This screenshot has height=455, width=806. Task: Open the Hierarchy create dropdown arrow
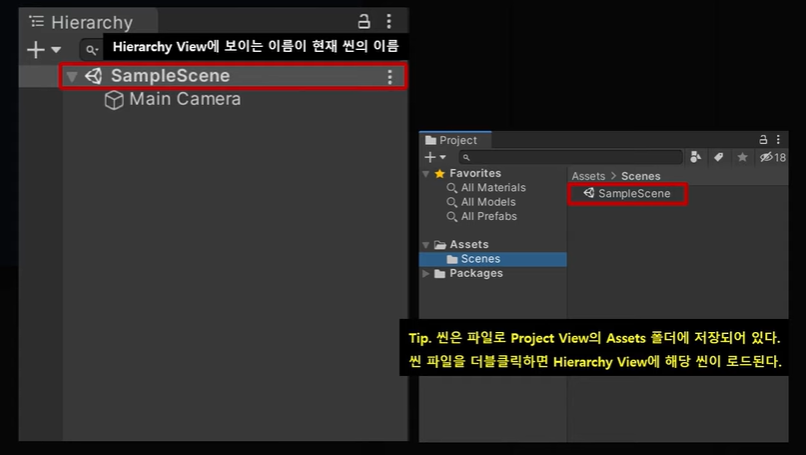click(56, 50)
